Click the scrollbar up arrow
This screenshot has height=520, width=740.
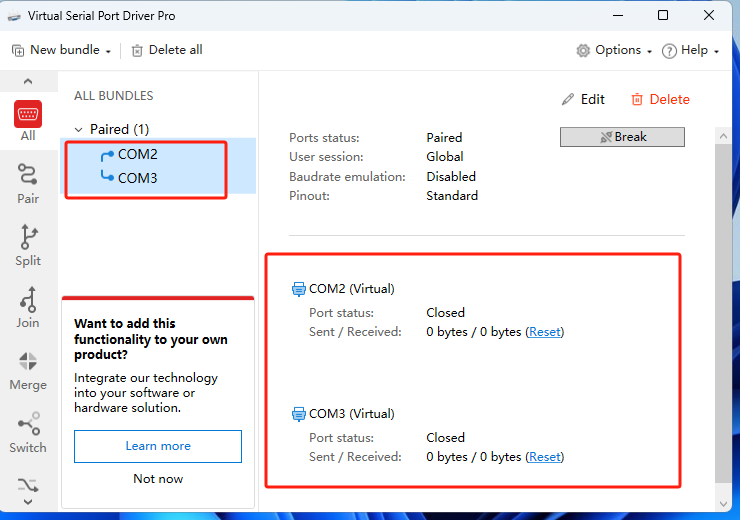pos(723,136)
